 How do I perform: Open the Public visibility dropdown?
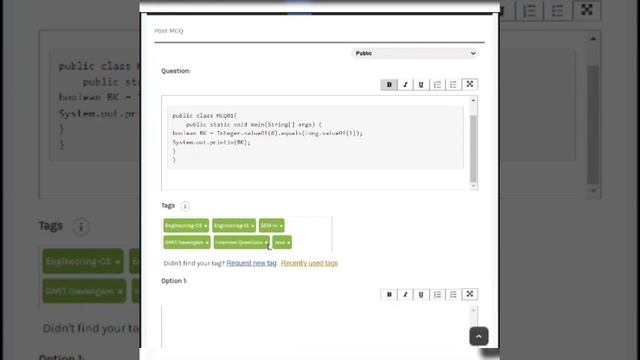[414, 53]
